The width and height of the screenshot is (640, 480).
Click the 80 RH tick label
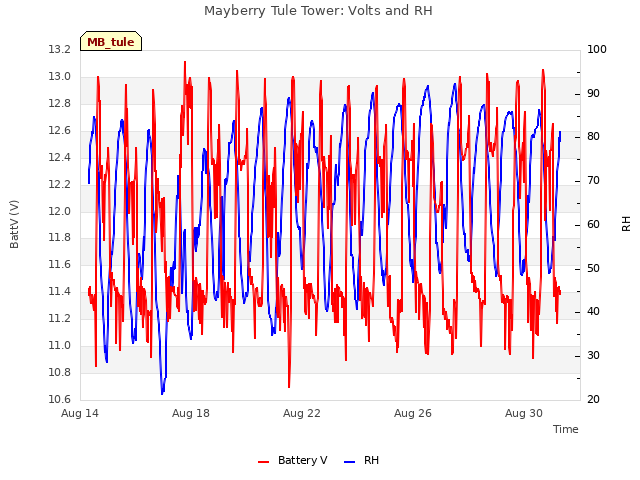[593, 136]
